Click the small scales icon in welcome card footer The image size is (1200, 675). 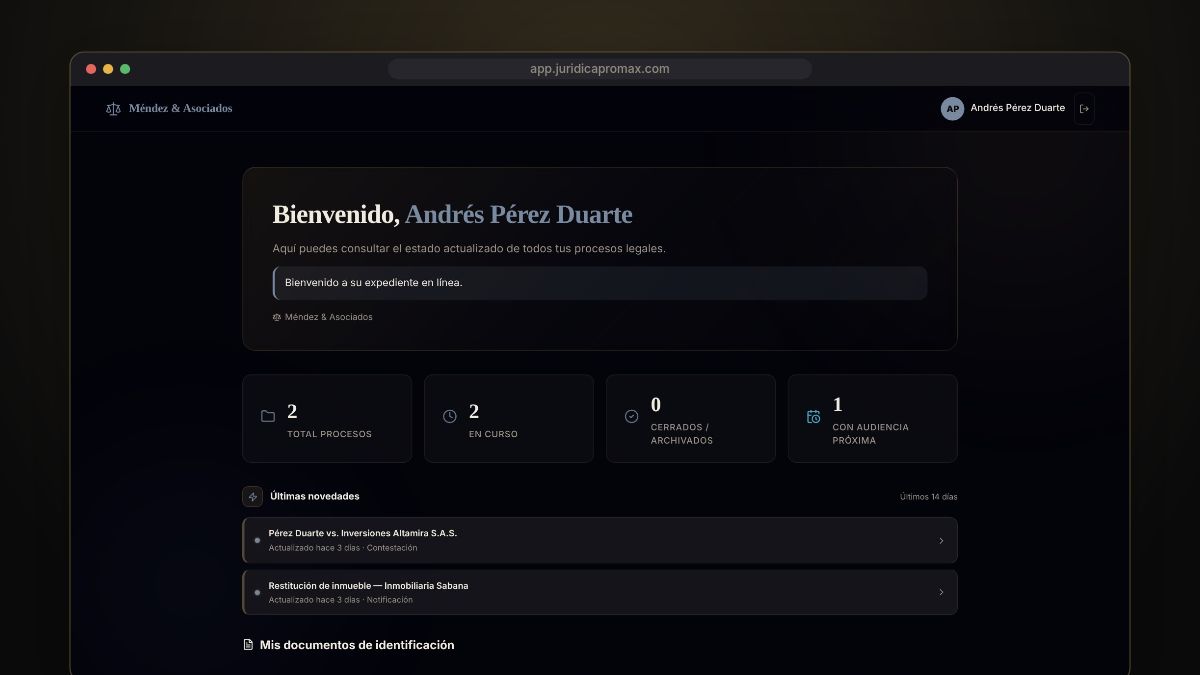coord(277,317)
